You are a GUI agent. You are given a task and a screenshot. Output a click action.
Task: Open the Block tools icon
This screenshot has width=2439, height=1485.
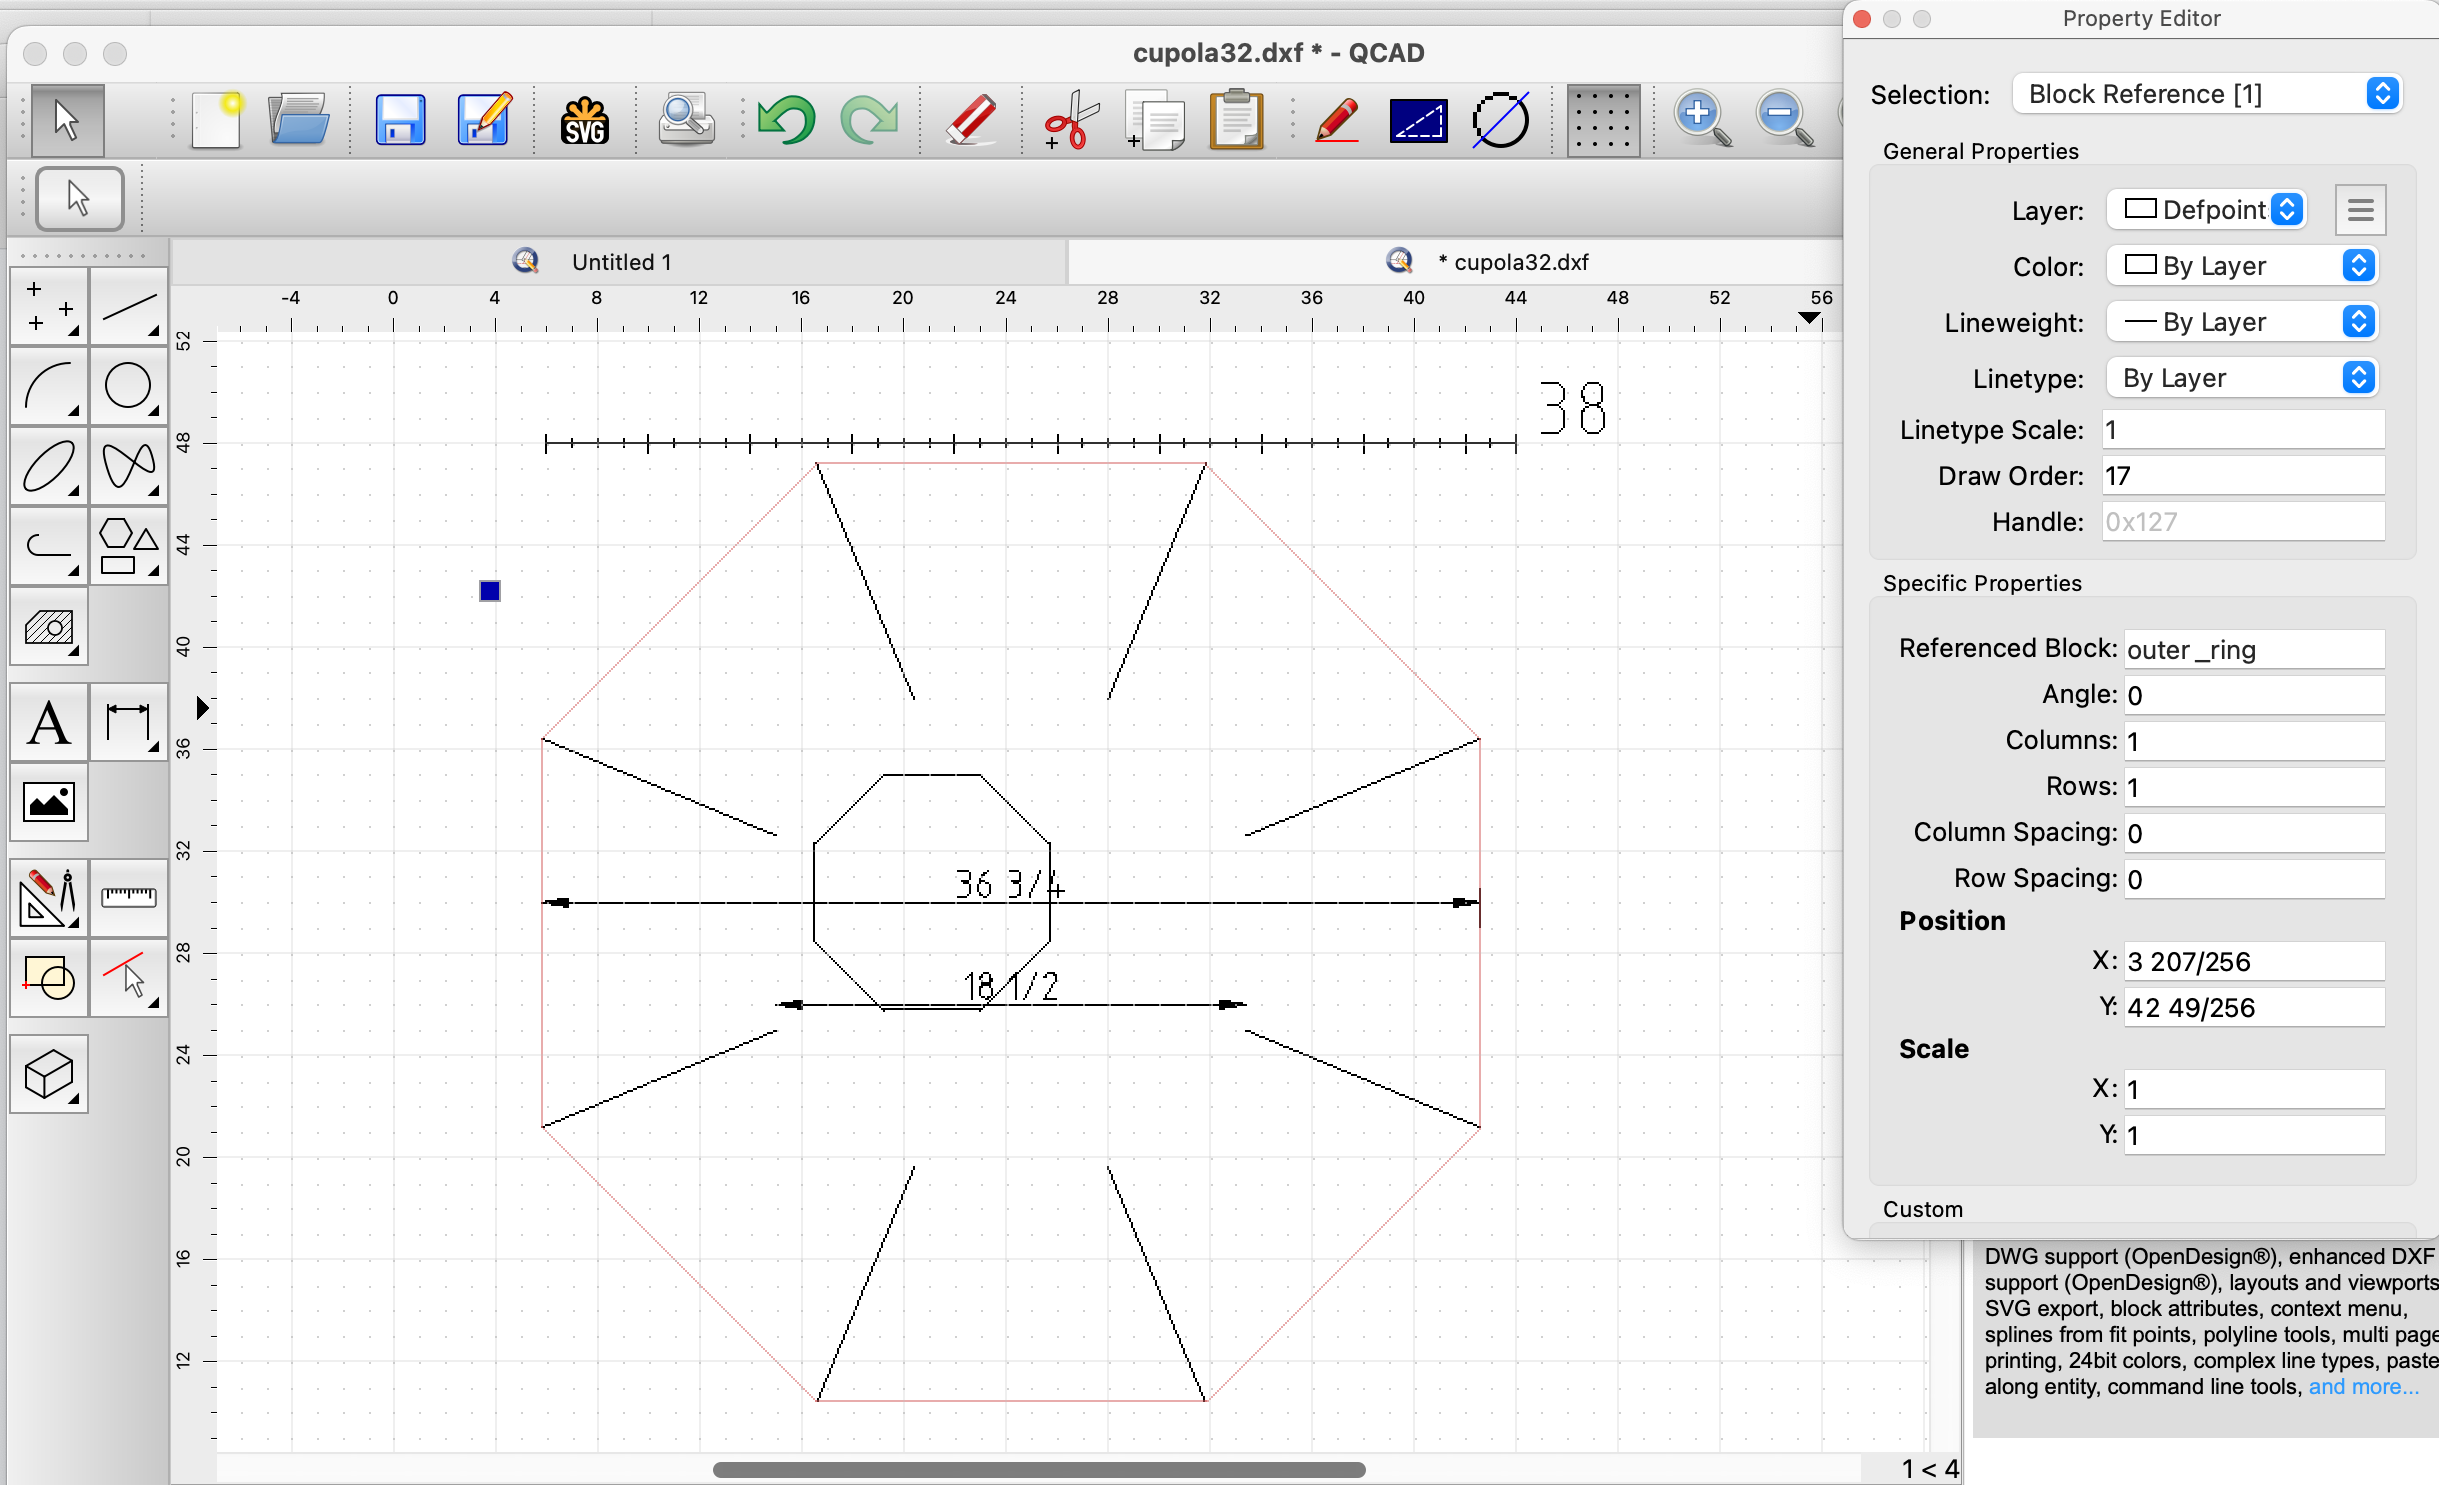click(49, 978)
